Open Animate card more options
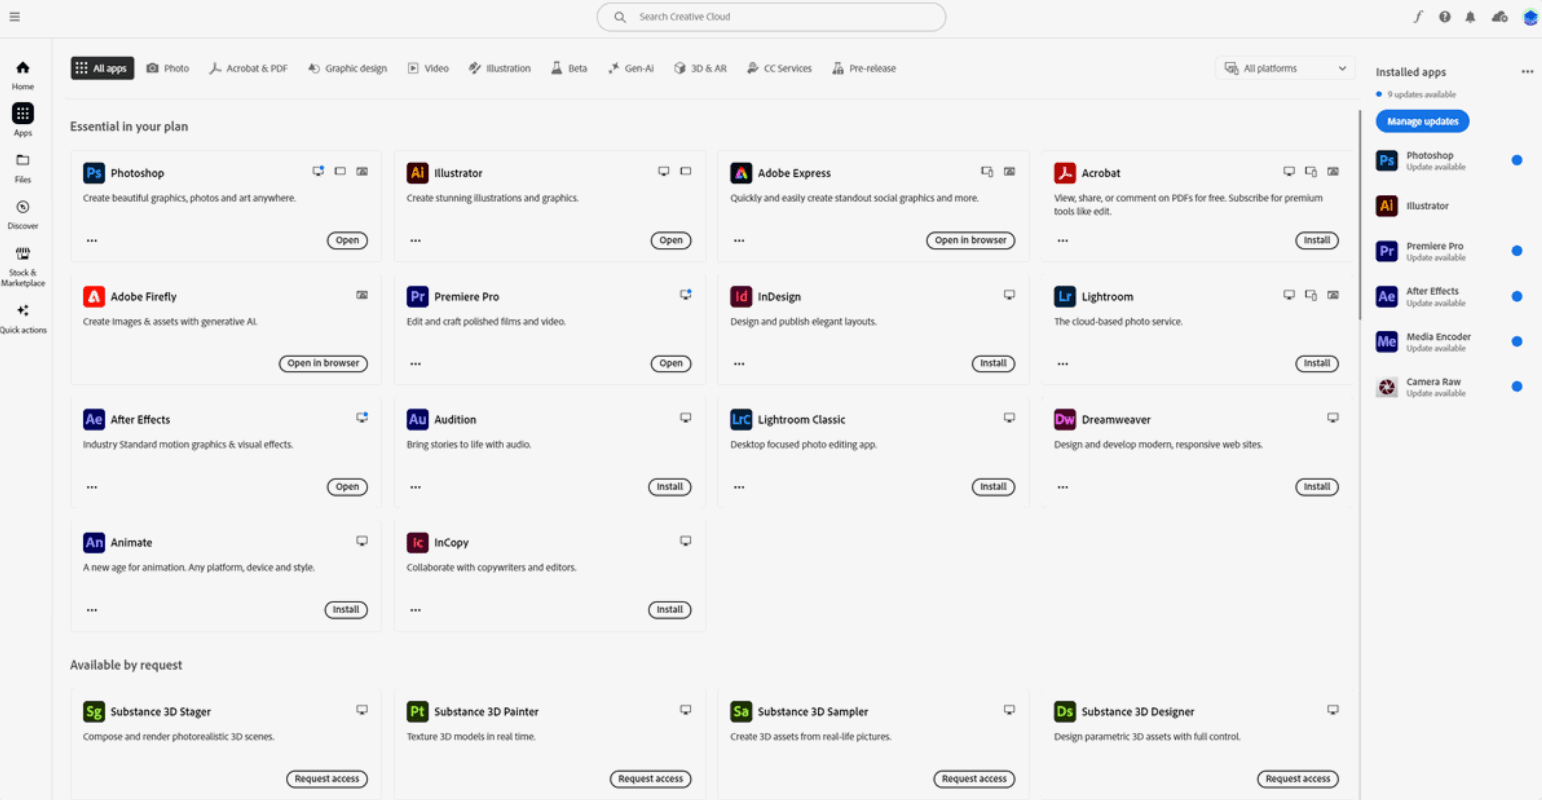1542x800 pixels. (92, 610)
